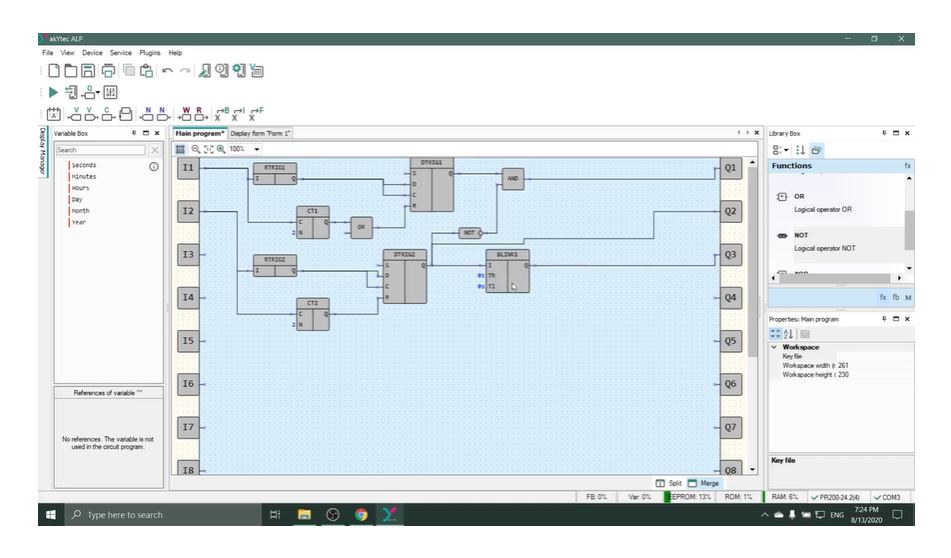Viewport: 951px width, 558px height.
Task: Click the Print icon in the toolbar
Action: coord(108,71)
